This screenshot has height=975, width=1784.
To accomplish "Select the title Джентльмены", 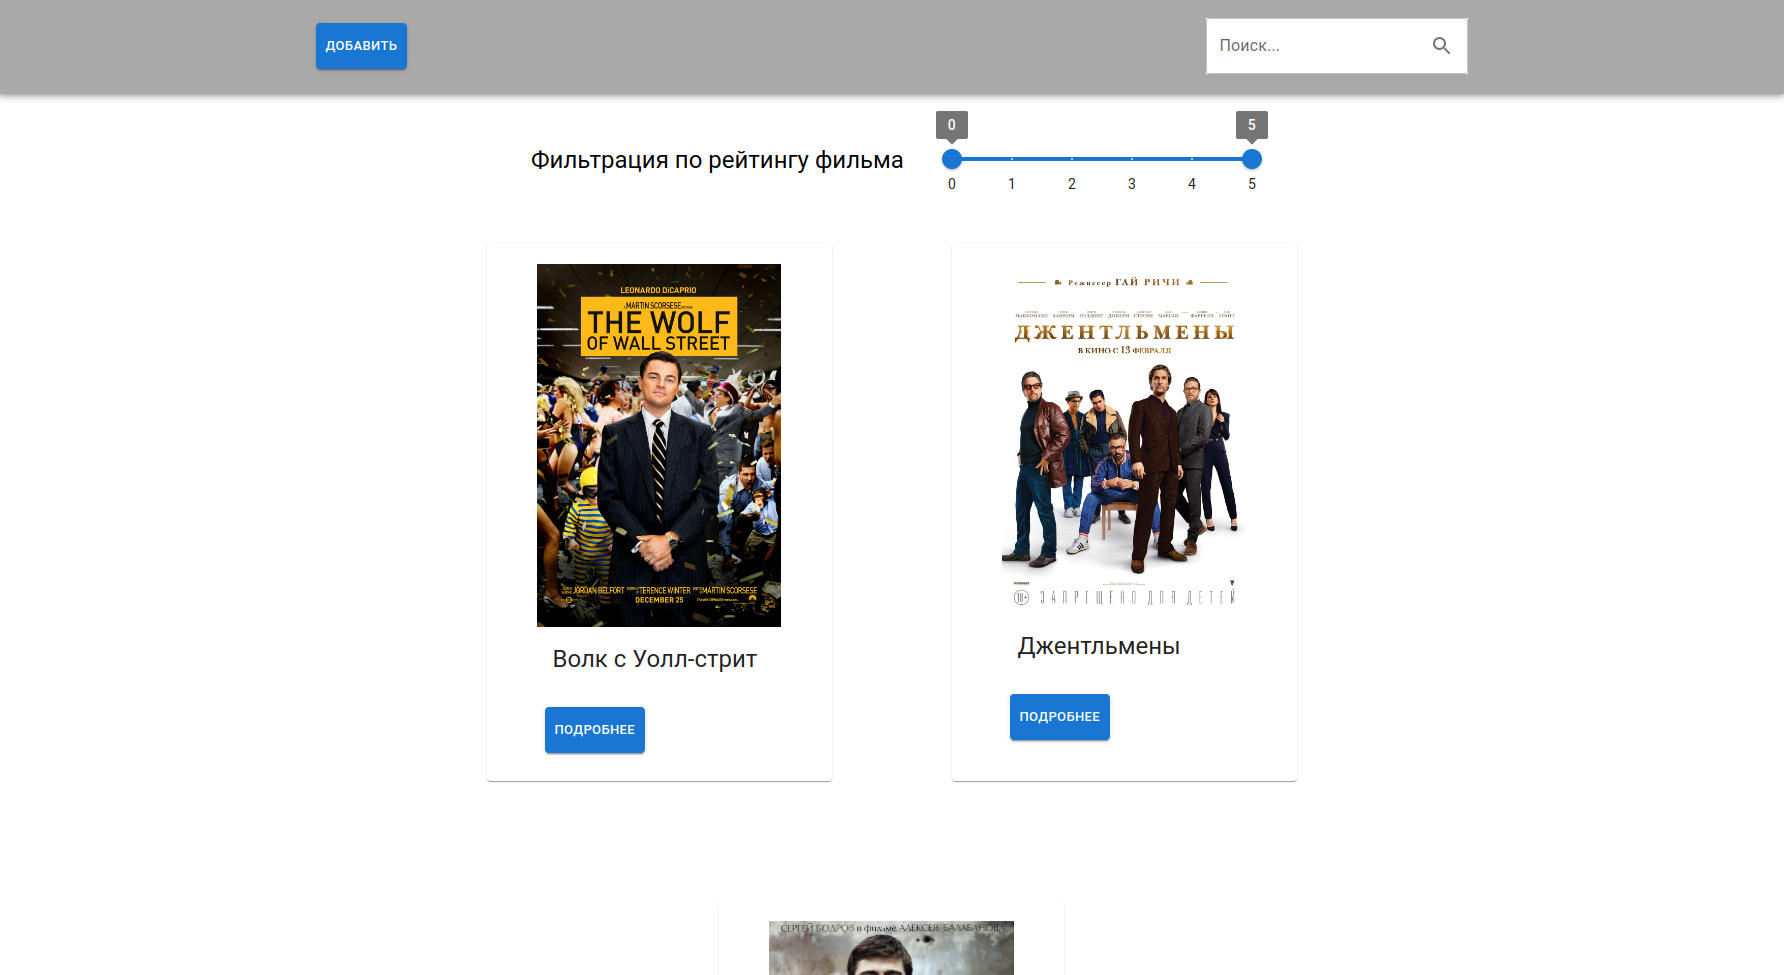I will (1097, 646).
